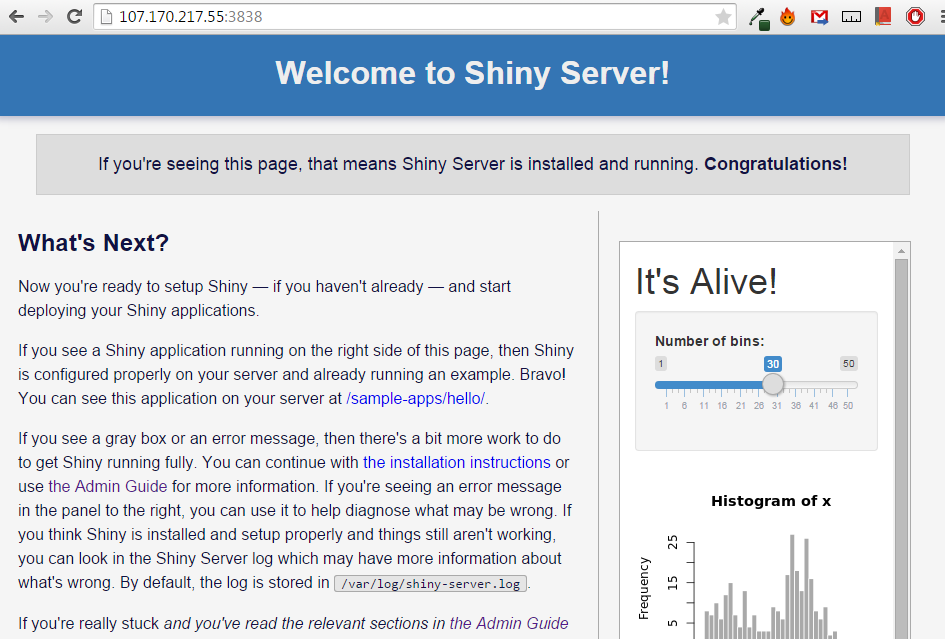Click the Welcome to Shiny Server! heading
945x639 pixels.
tap(472, 74)
